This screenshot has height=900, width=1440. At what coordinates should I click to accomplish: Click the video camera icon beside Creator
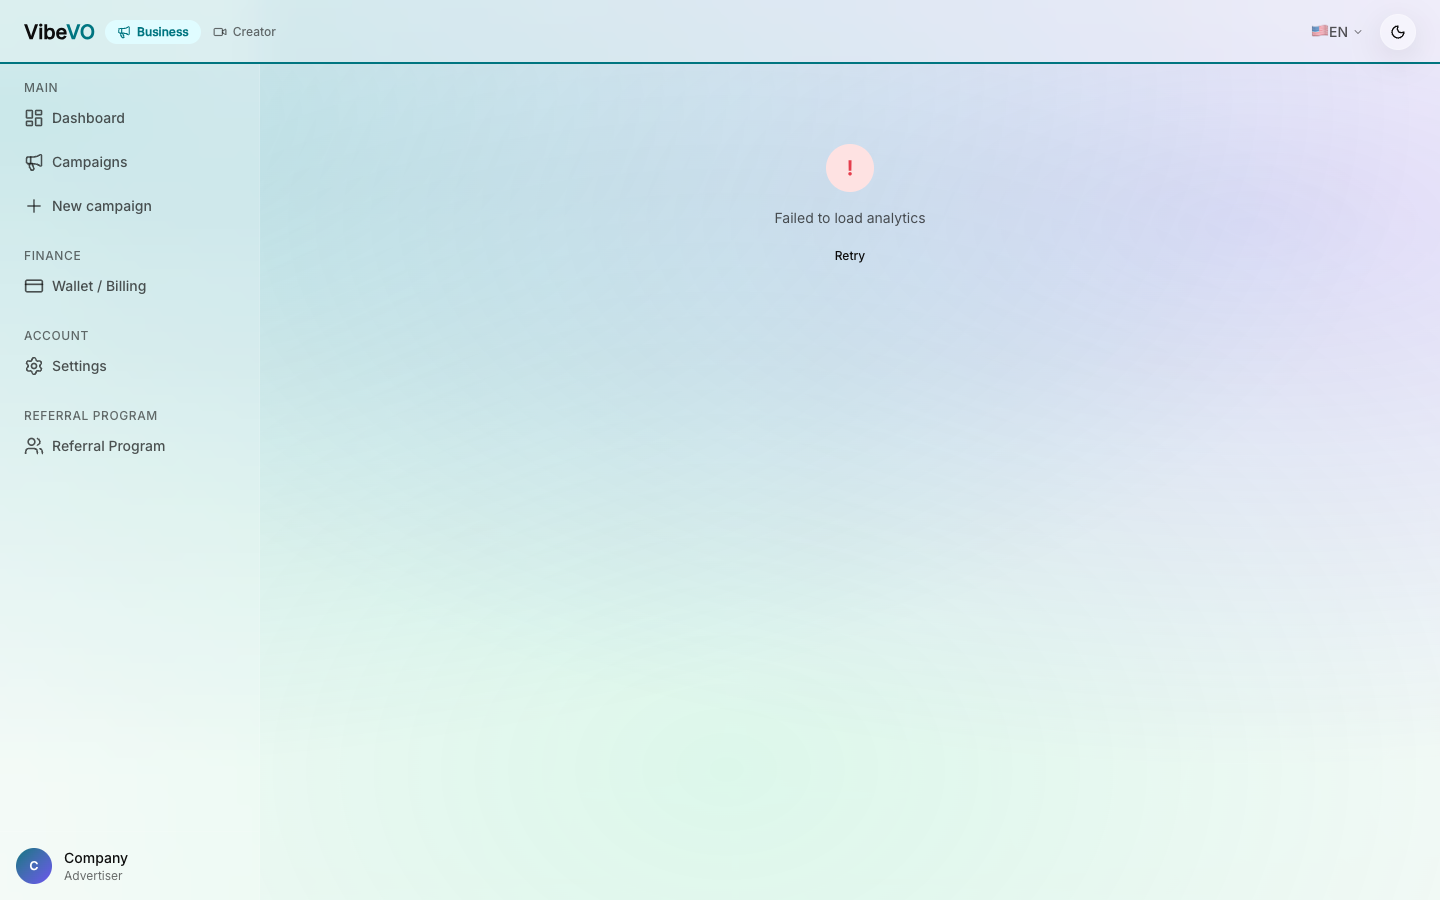[x=220, y=32]
